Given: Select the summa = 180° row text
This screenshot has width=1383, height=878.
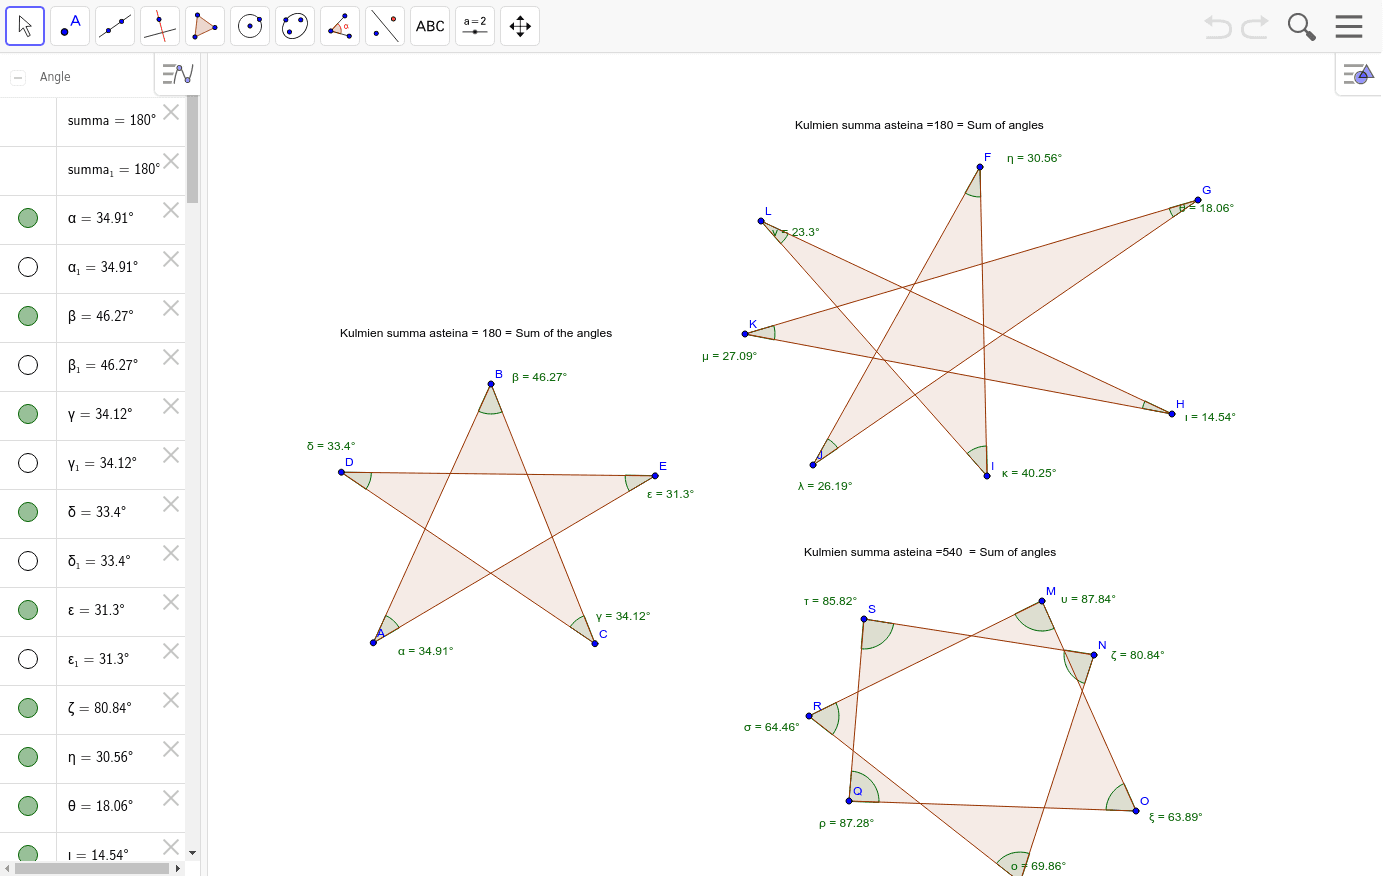Looking at the screenshot, I should [x=112, y=120].
